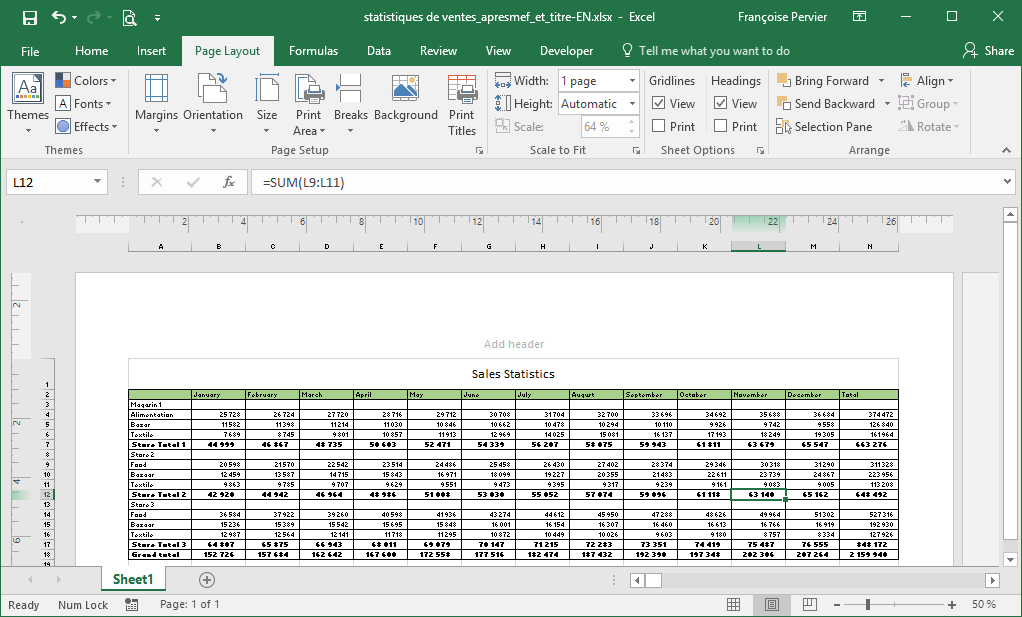1022x617 pixels.
Task: Open the Name Box dropdown
Action: click(98, 182)
